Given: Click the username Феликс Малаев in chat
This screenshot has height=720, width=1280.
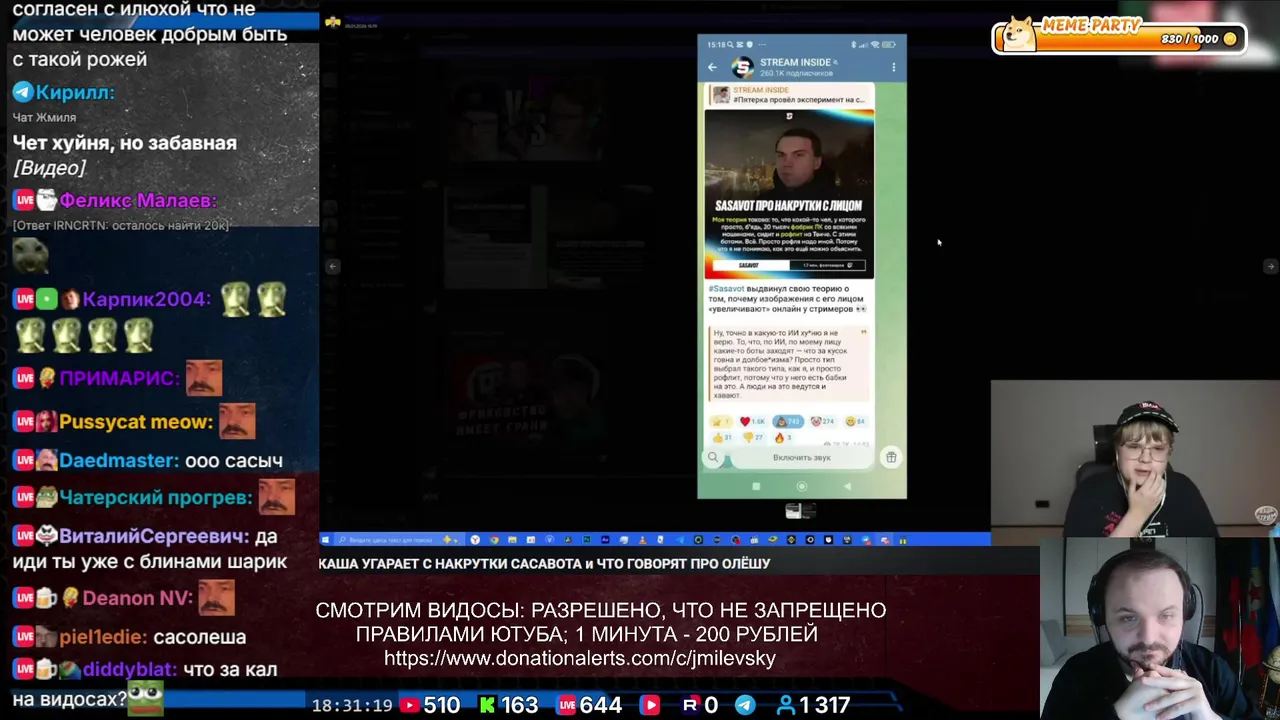Looking at the screenshot, I should click(x=138, y=200).
